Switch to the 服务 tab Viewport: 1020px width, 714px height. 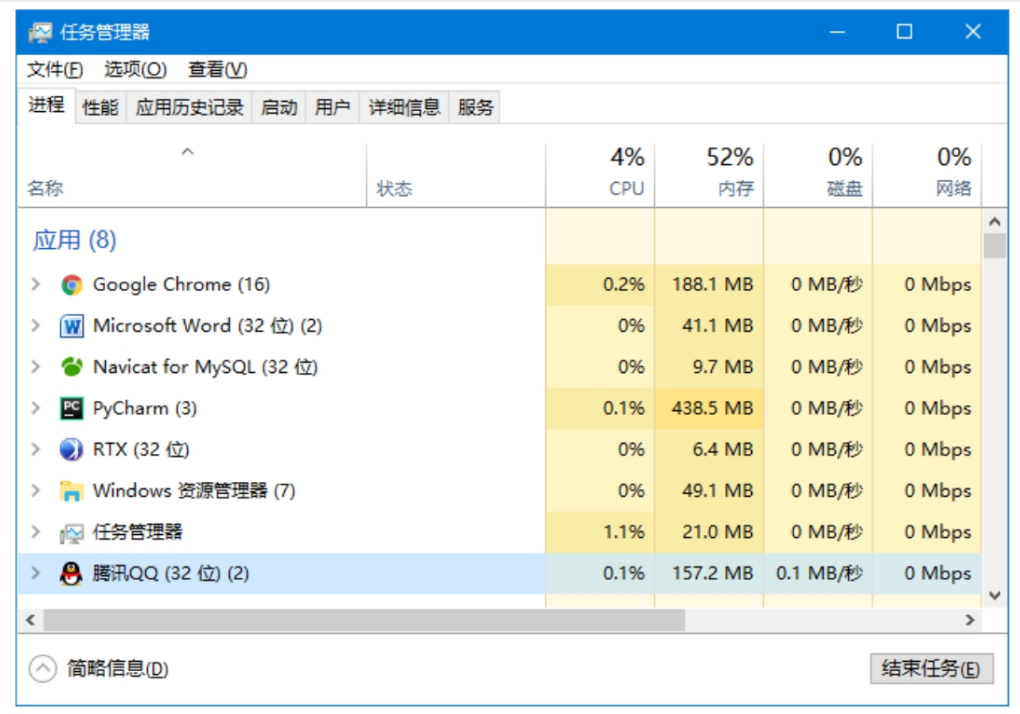point(476,107)
